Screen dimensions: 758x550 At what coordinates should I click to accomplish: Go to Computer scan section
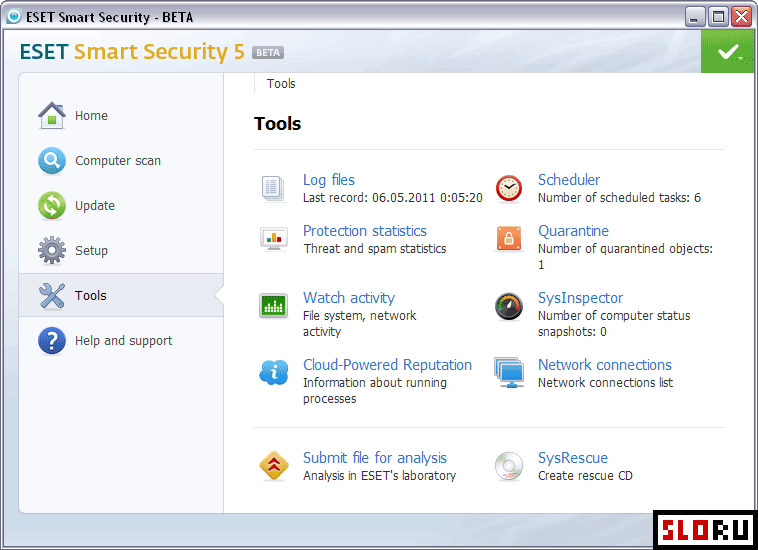point(121,160)
